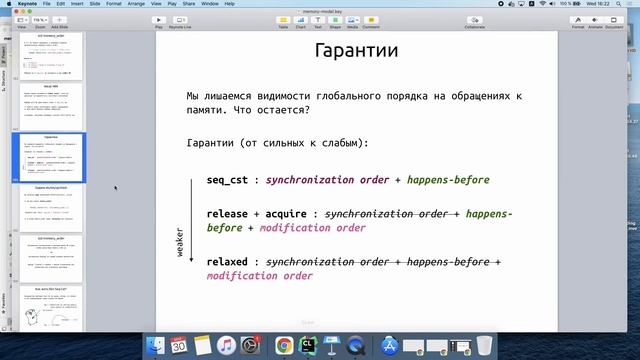Open the File menu
The image size is (640, 360).
[47, 4]
